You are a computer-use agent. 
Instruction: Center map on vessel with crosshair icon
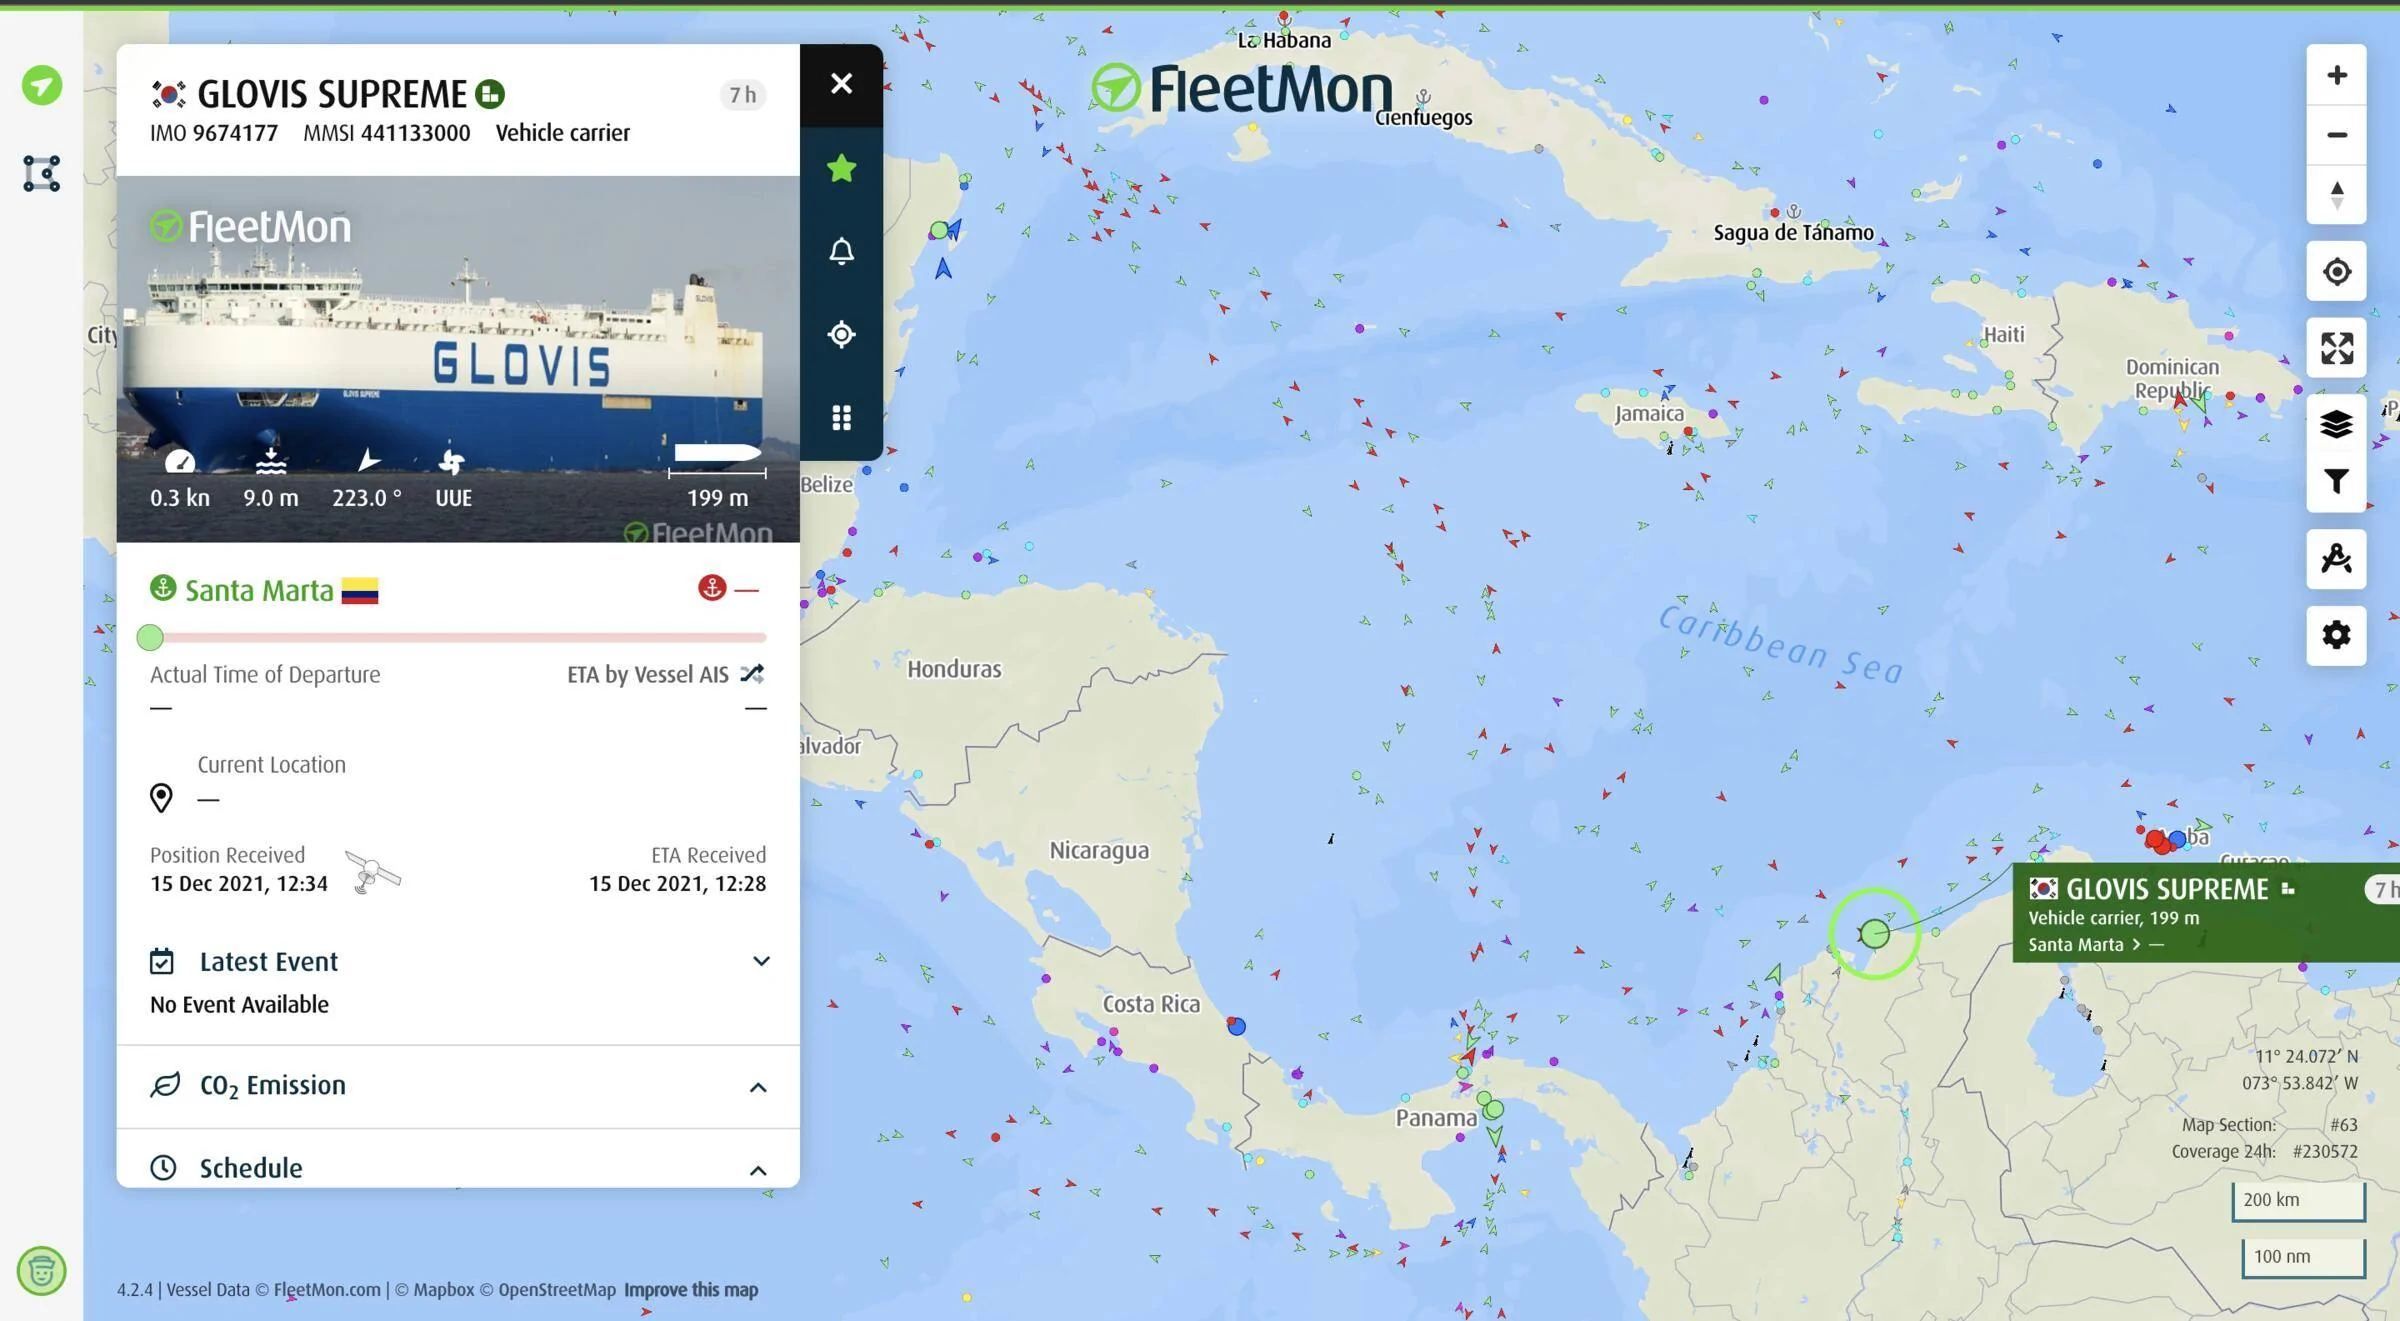pyautogui.click(x=841, y=334)
